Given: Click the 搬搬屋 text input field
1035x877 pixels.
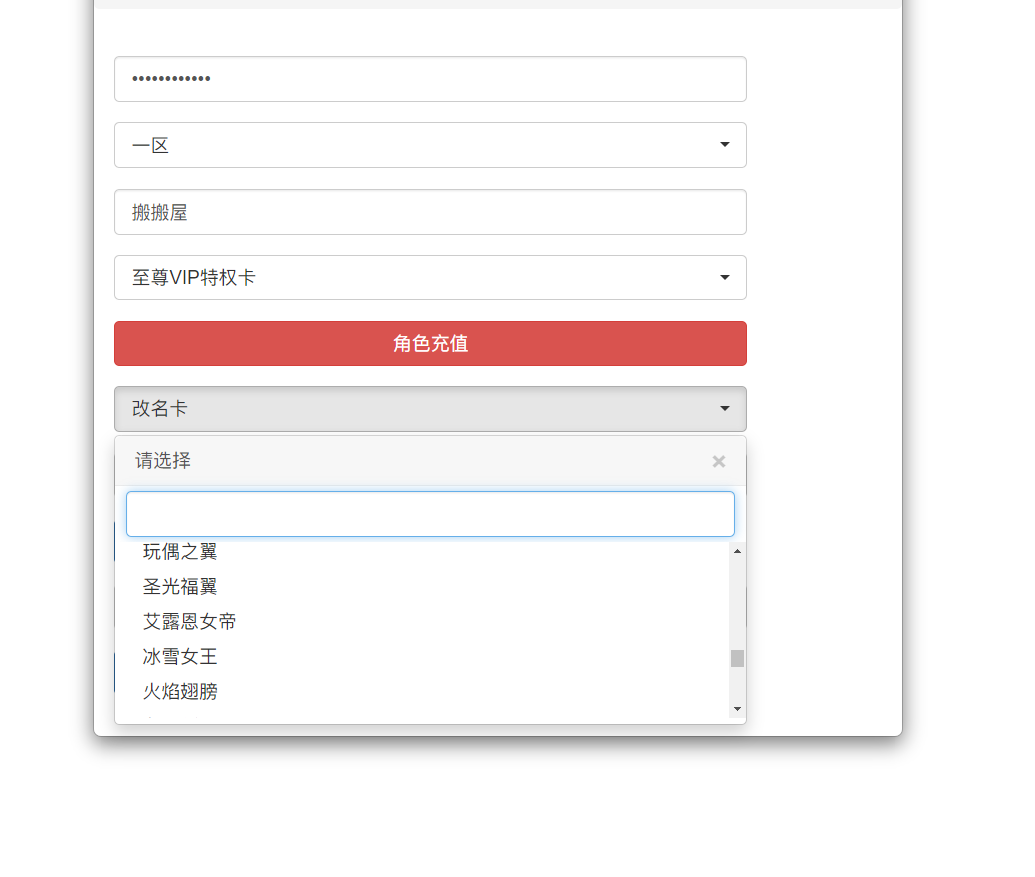Looking at the screenshot, I should [x=430, y=212].
